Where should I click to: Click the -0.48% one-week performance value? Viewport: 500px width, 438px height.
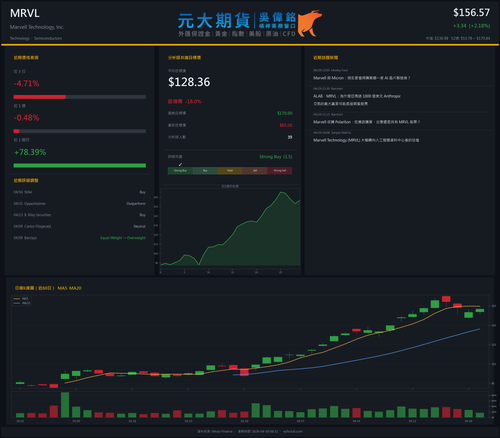click(x=26, y=118)
